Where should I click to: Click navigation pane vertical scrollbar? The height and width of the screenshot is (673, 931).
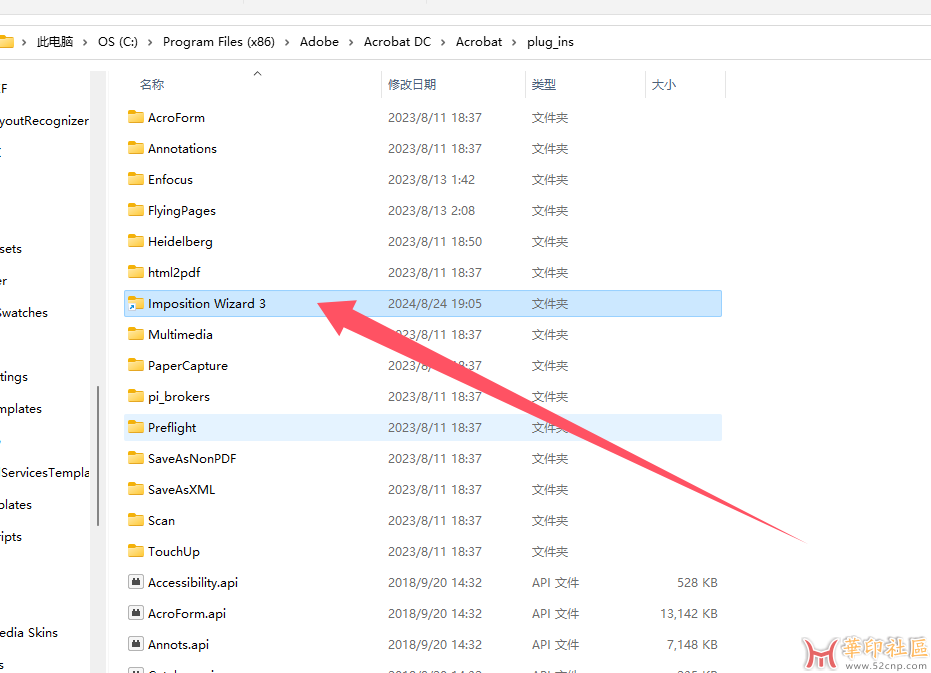click(98, 456)
